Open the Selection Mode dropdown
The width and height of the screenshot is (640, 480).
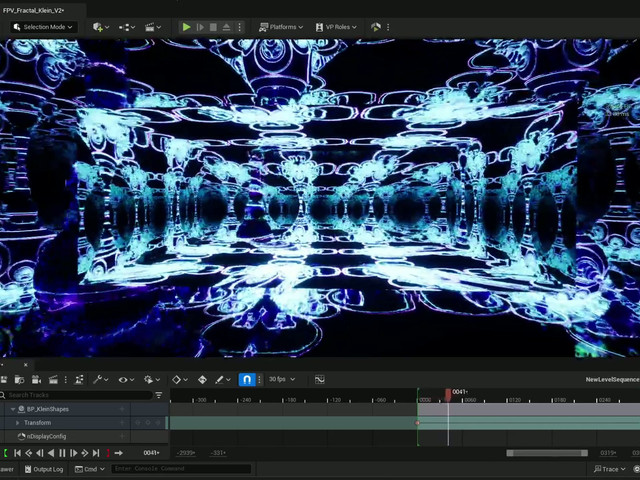click(x=42, y=27)
